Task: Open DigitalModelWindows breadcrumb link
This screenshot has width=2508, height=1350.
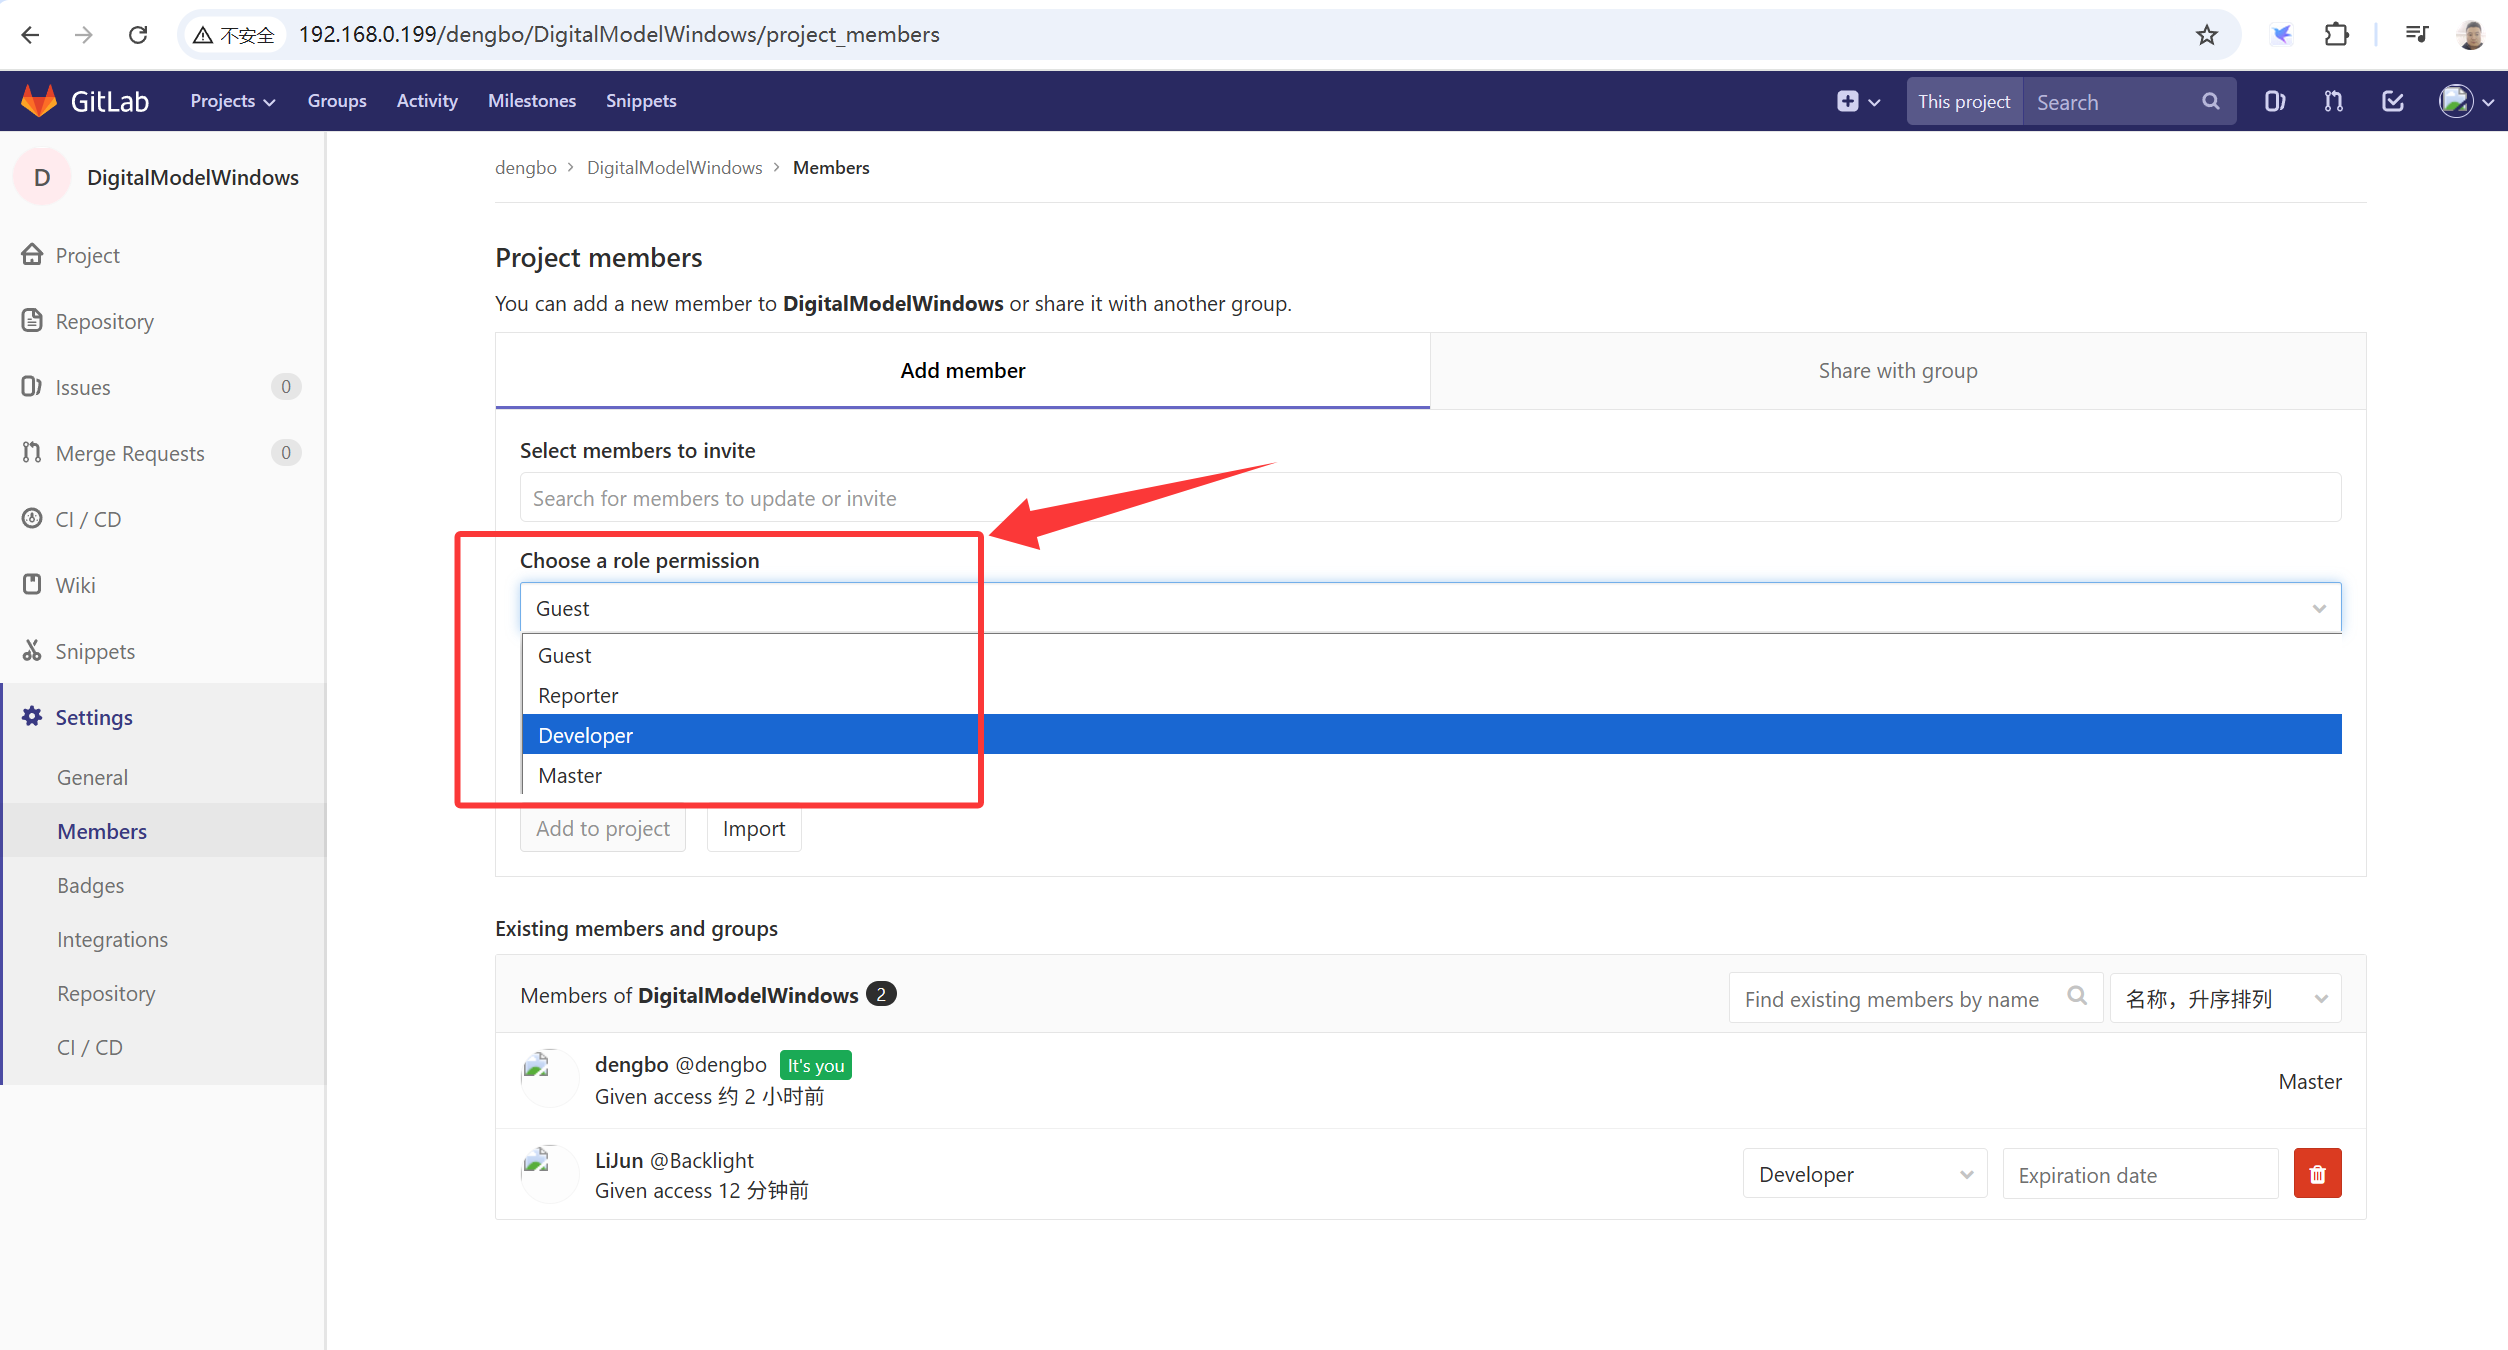Action: [x=674, y=168]
